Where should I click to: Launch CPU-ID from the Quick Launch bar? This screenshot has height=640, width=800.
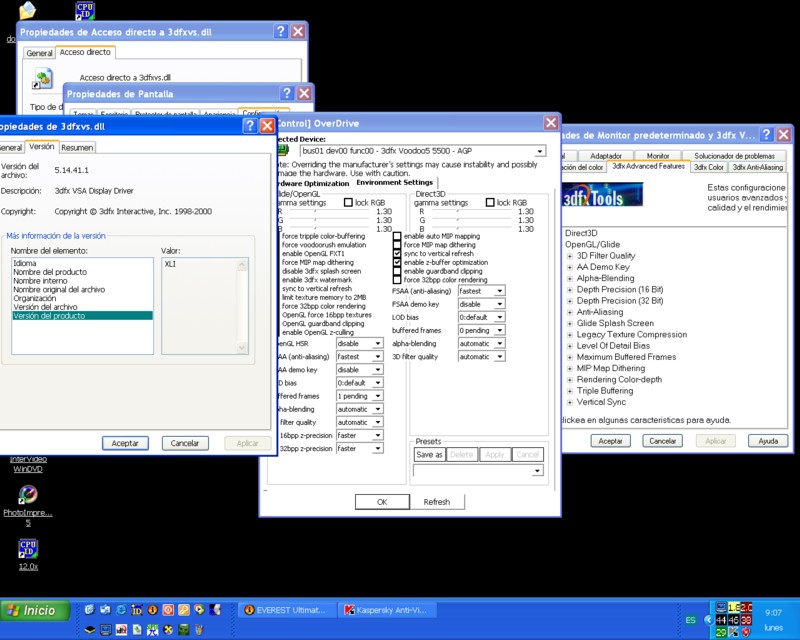(137, 609)
